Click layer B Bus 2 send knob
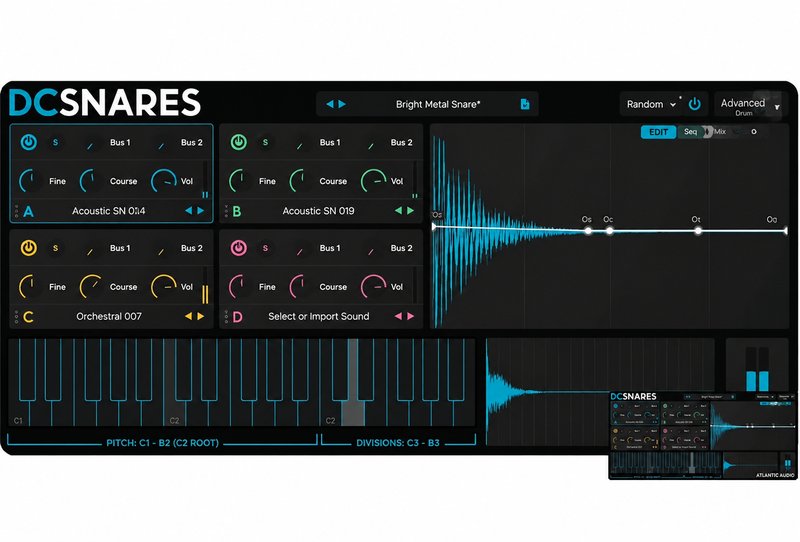 370,145
